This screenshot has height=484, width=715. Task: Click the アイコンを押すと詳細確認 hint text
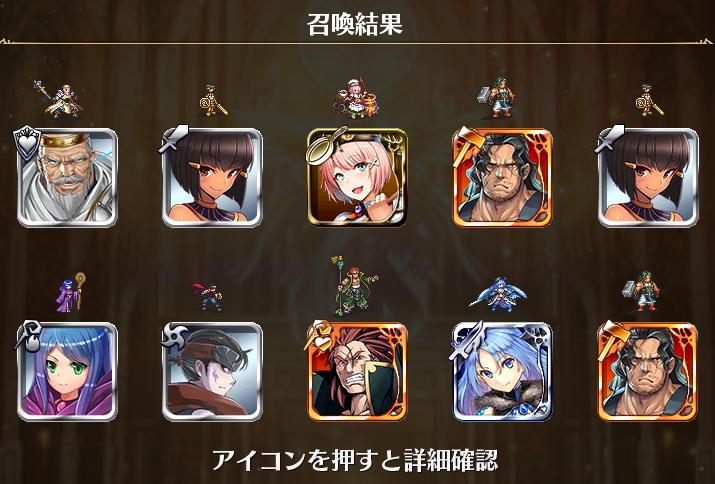[x=355, y=460]
